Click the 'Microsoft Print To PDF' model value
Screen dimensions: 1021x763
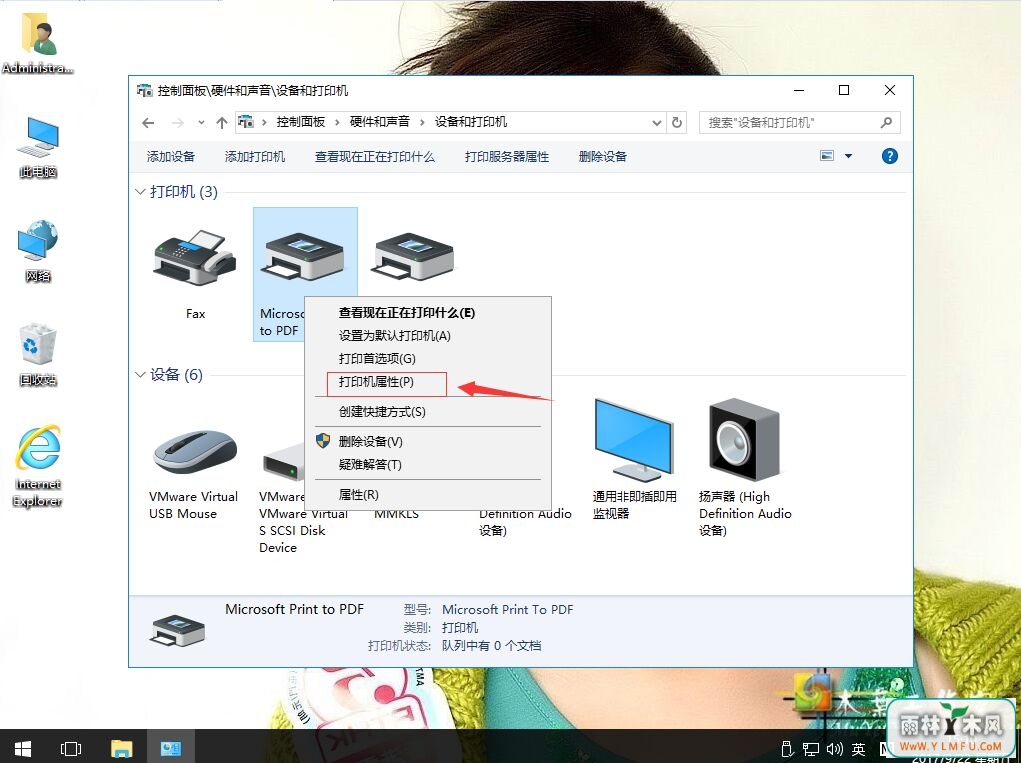tap(508, 609)
